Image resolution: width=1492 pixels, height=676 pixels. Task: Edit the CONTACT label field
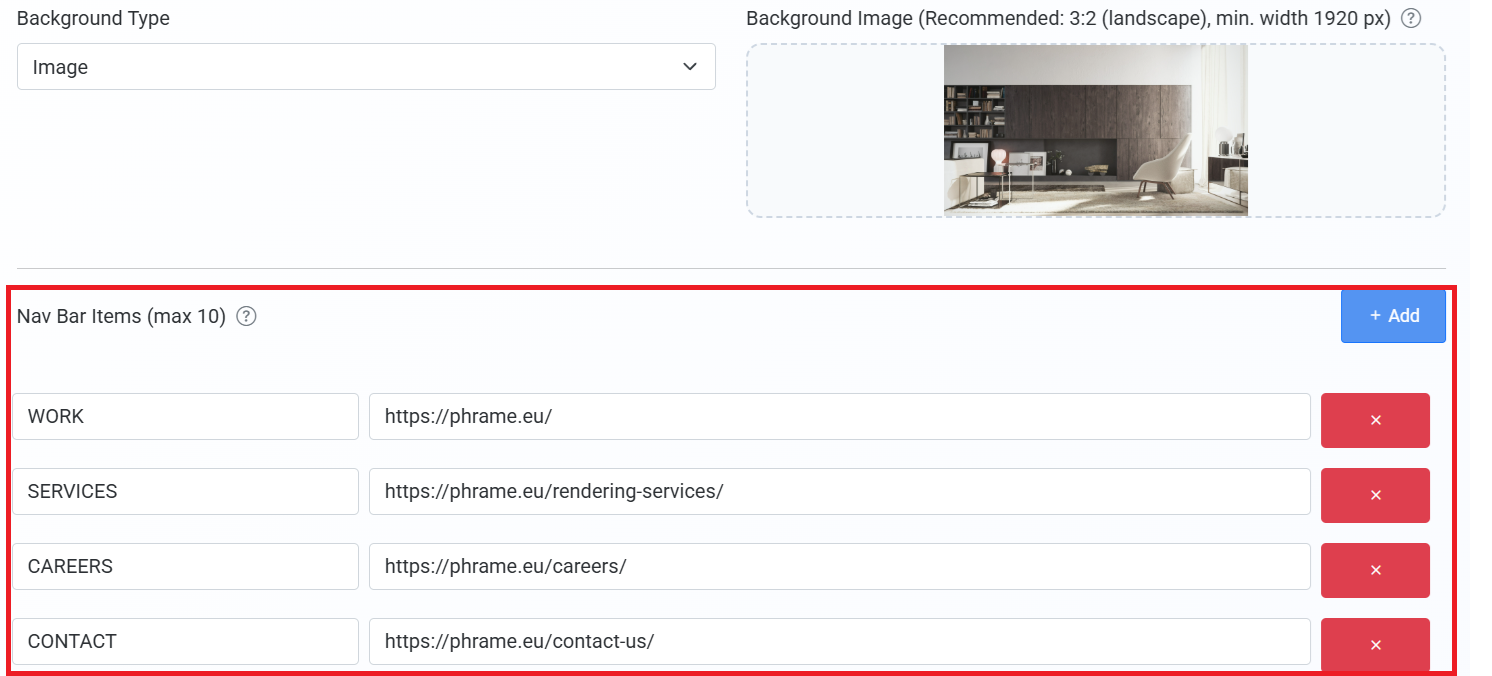click(x=185, y=641)
